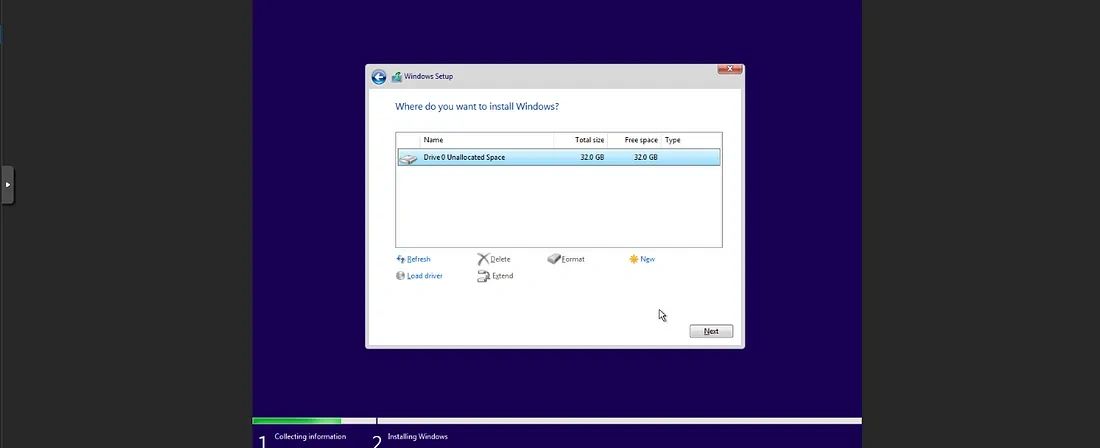Click the Format drive icon
The image size is (1100, 448).
[554, 259]
